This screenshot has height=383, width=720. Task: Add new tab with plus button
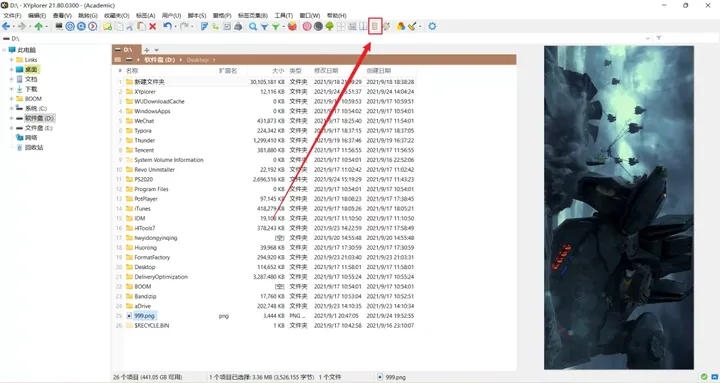146,50
